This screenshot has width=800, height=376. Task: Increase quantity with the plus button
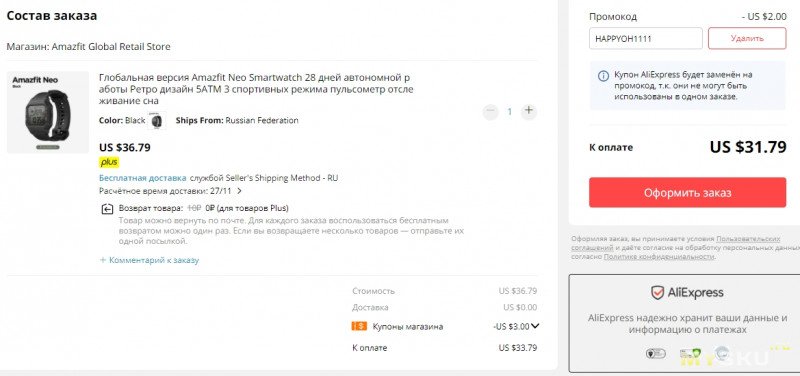pos(529,111)
